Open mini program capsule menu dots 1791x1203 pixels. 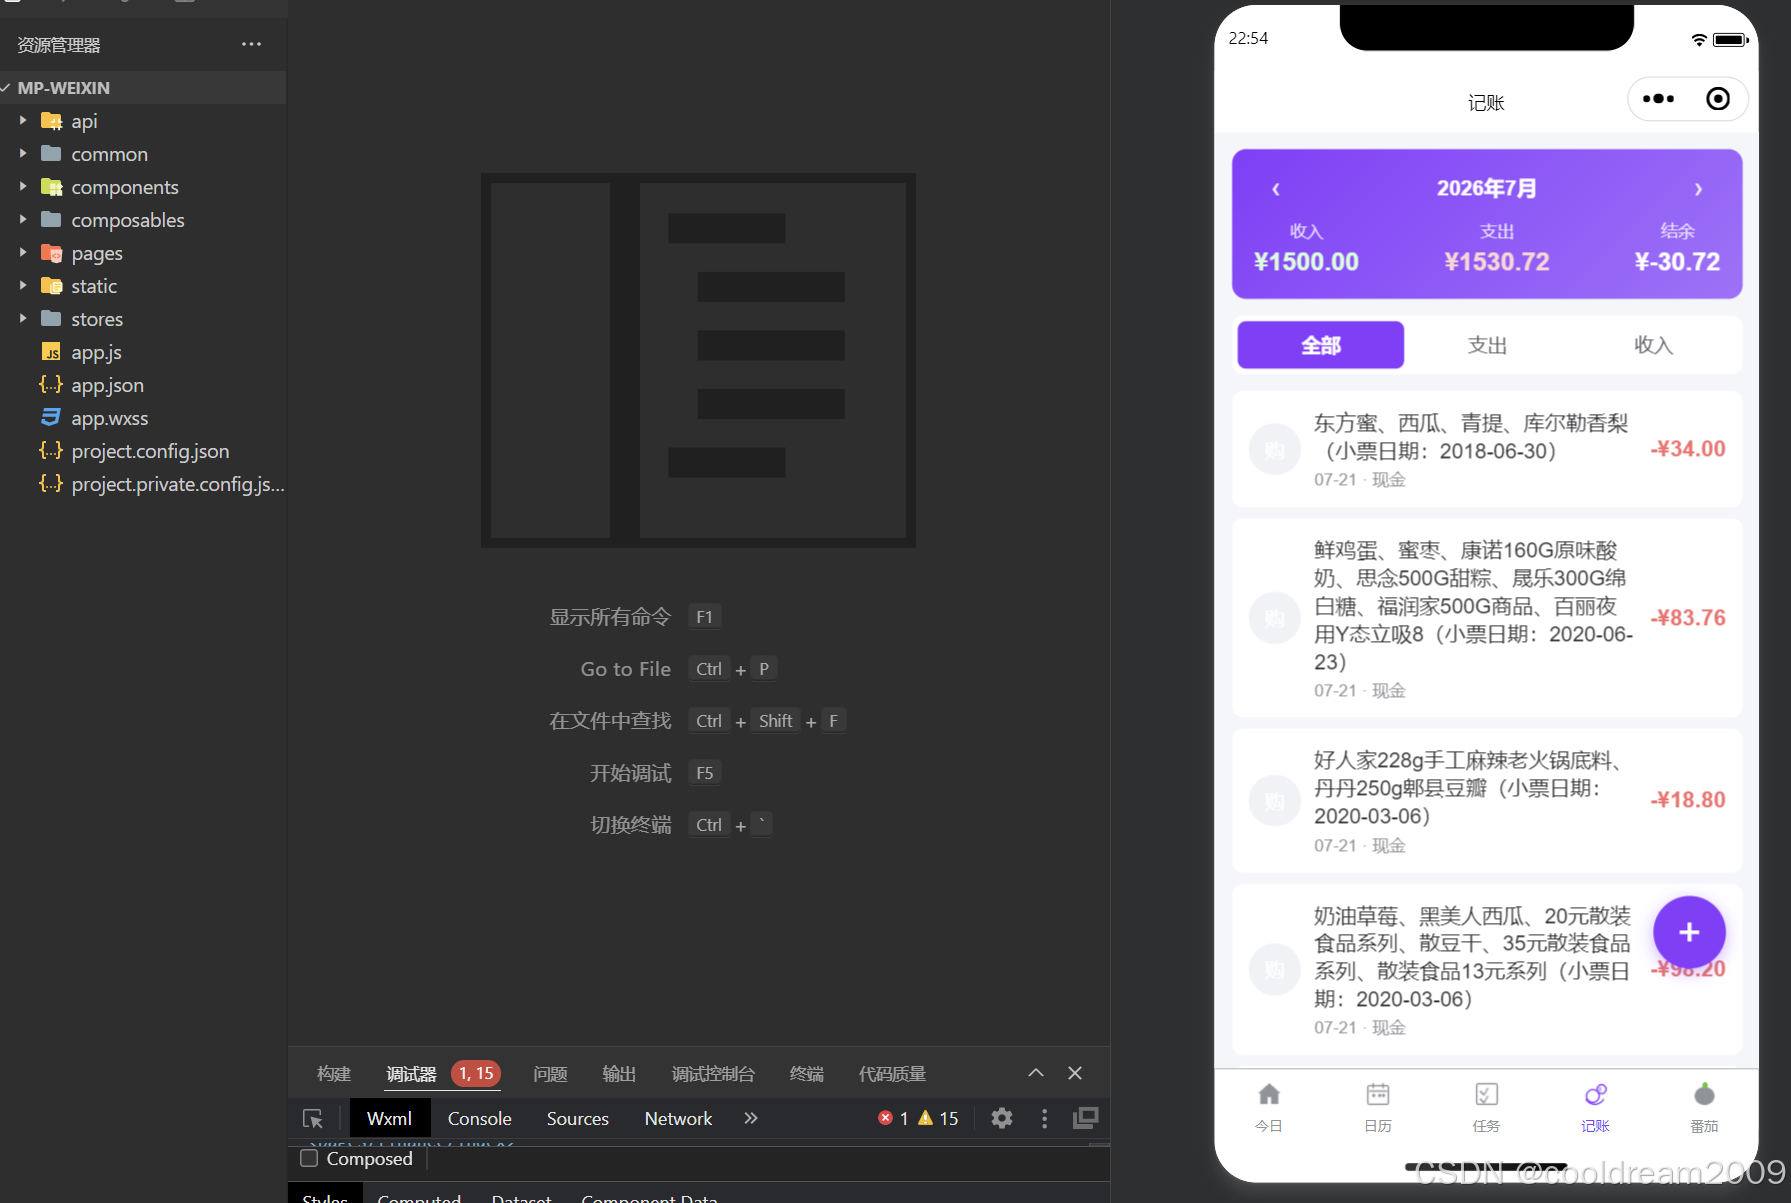click(x=1658, y=99)
